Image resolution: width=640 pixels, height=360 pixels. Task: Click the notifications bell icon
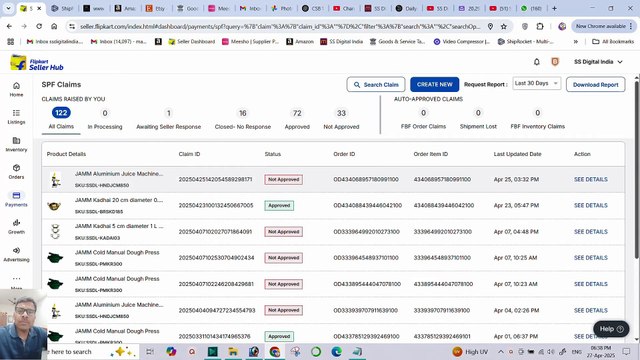(537, 62)
